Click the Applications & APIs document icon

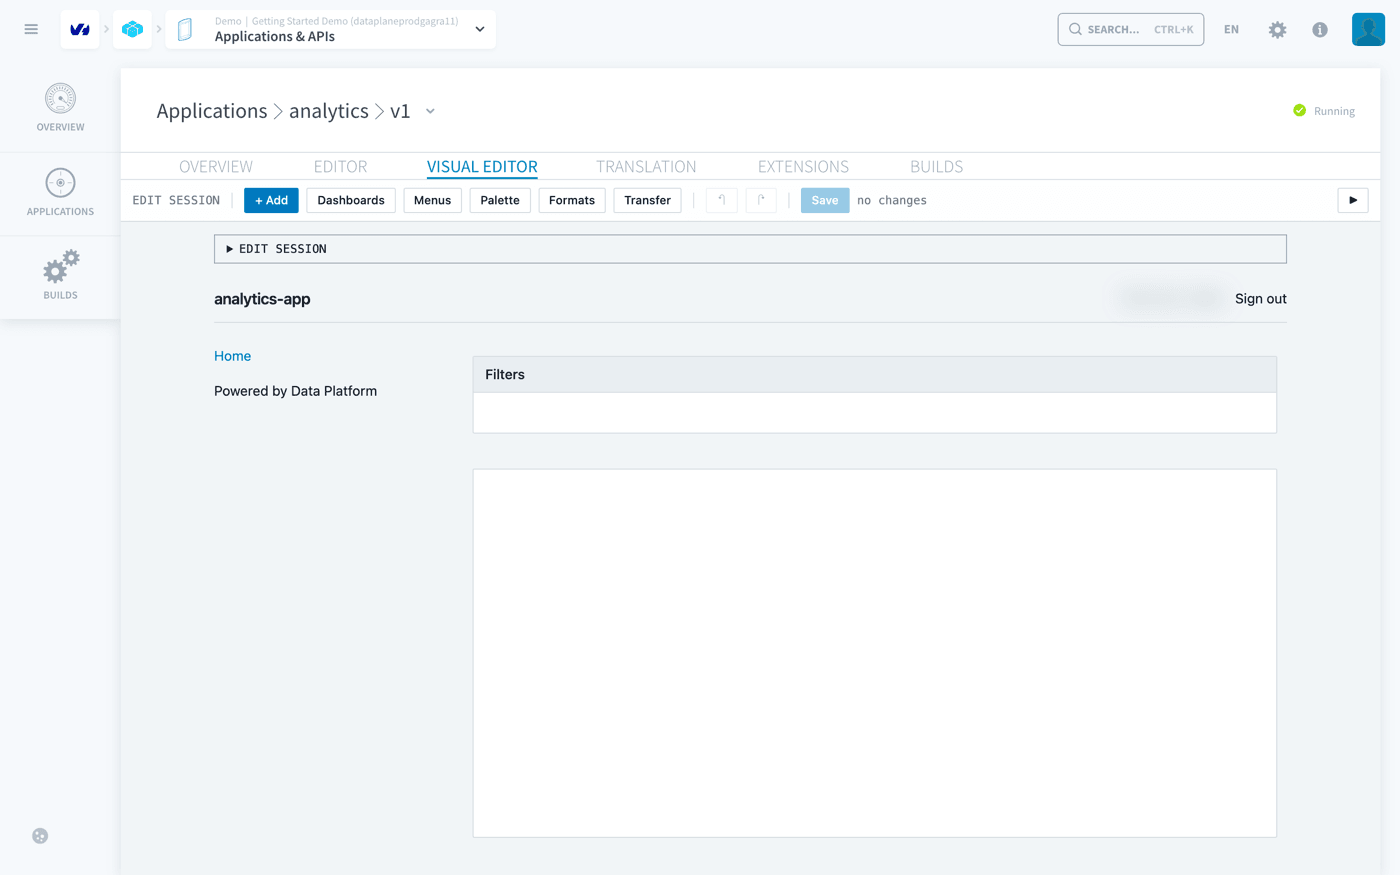point(185,30)
